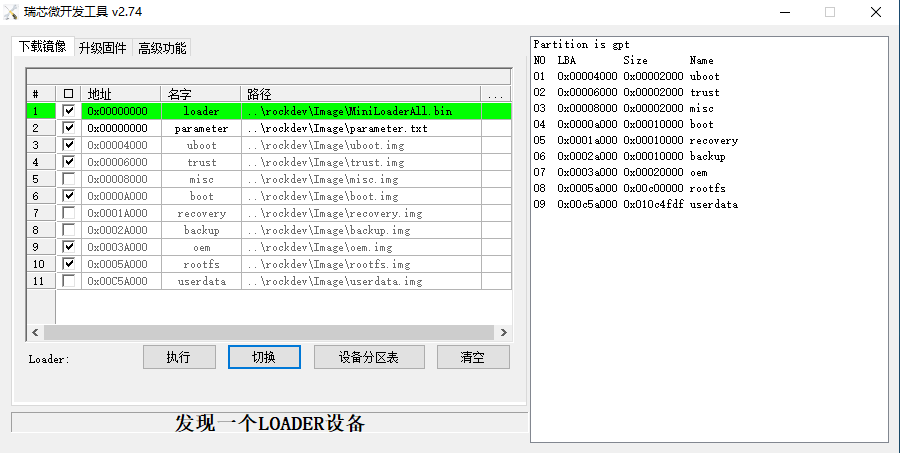Uncheck the rootfs row checkbox
Image resolution: width=900 pixels, height=453 pixels.
[68, 264]
